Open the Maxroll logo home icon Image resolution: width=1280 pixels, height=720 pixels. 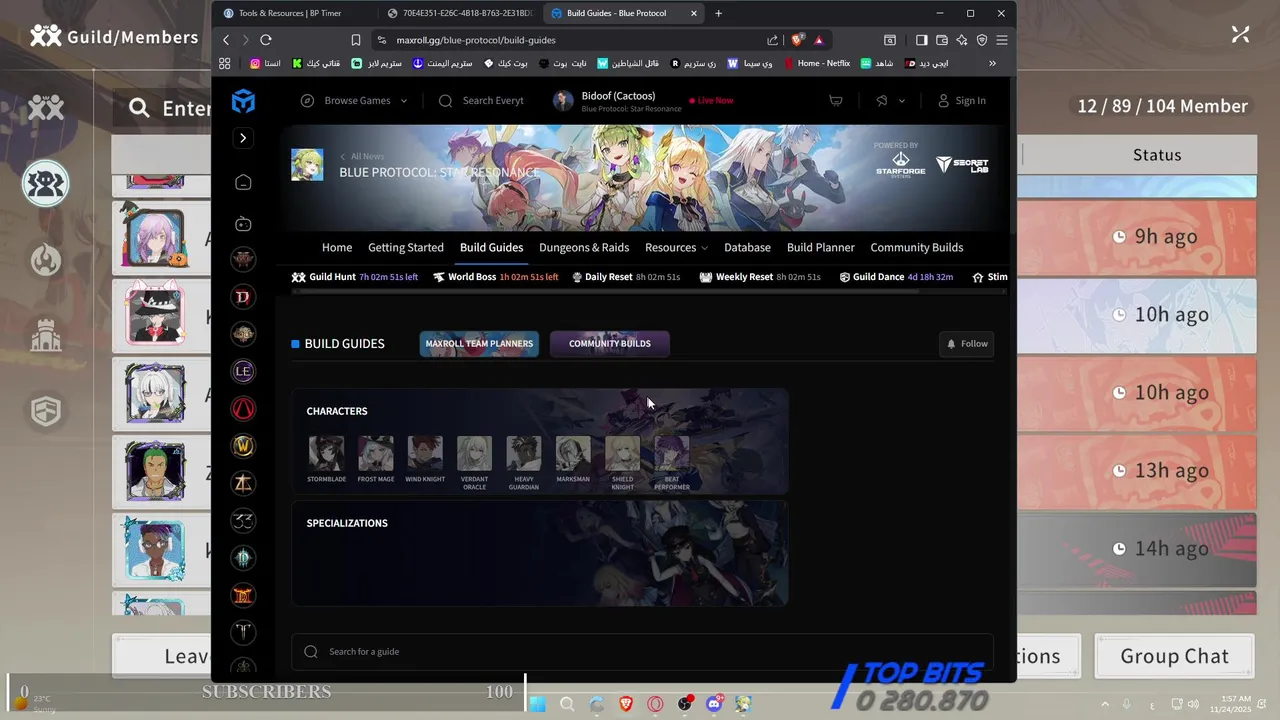243,100
